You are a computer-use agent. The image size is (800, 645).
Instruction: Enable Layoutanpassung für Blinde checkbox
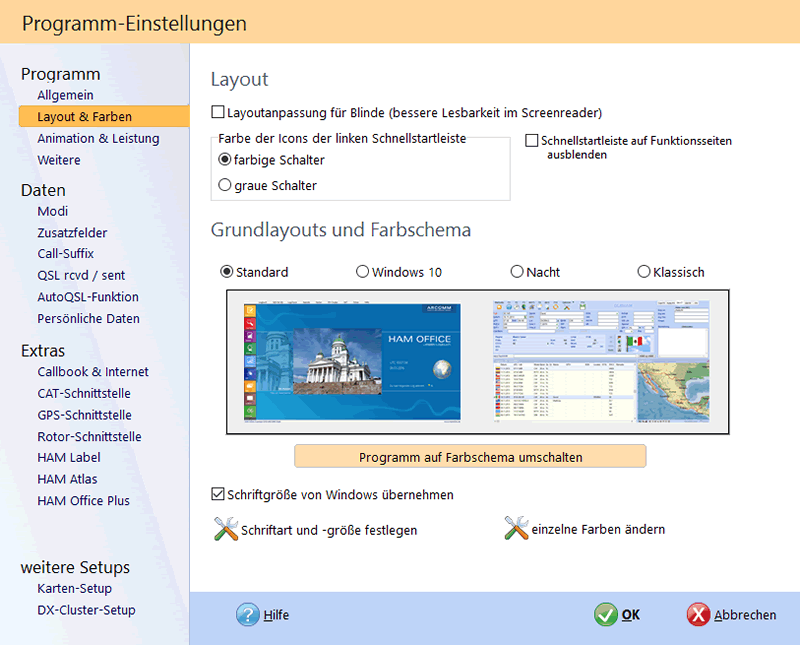pos(218,113)
